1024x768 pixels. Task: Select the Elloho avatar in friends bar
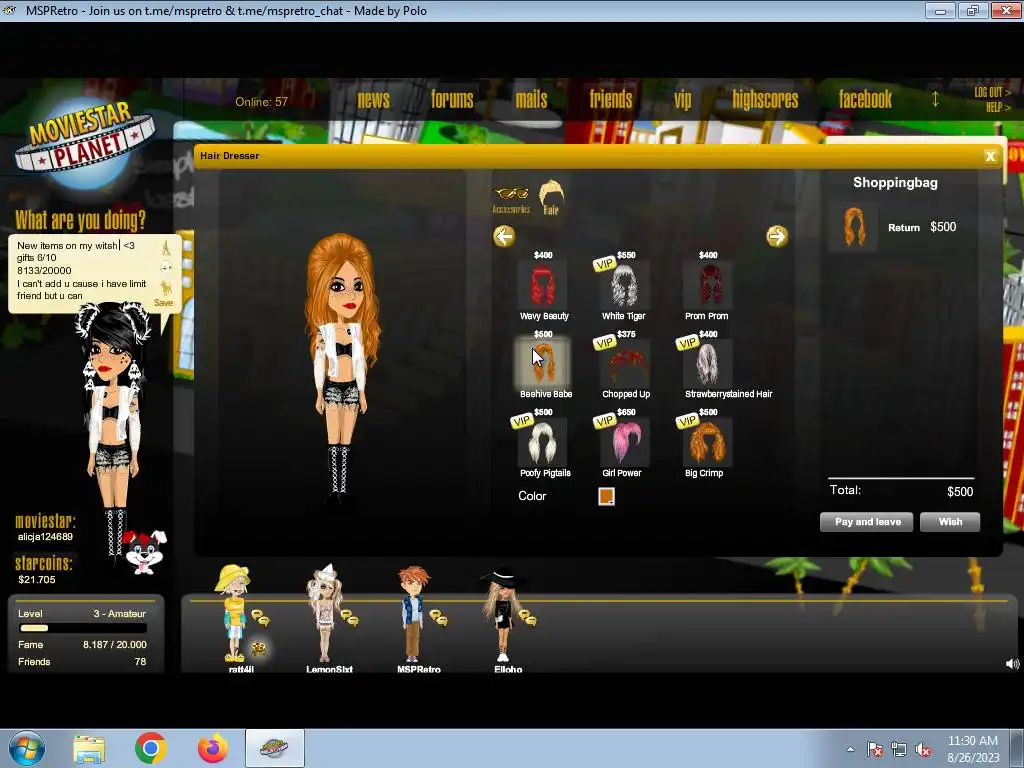(x=502, y=614)
